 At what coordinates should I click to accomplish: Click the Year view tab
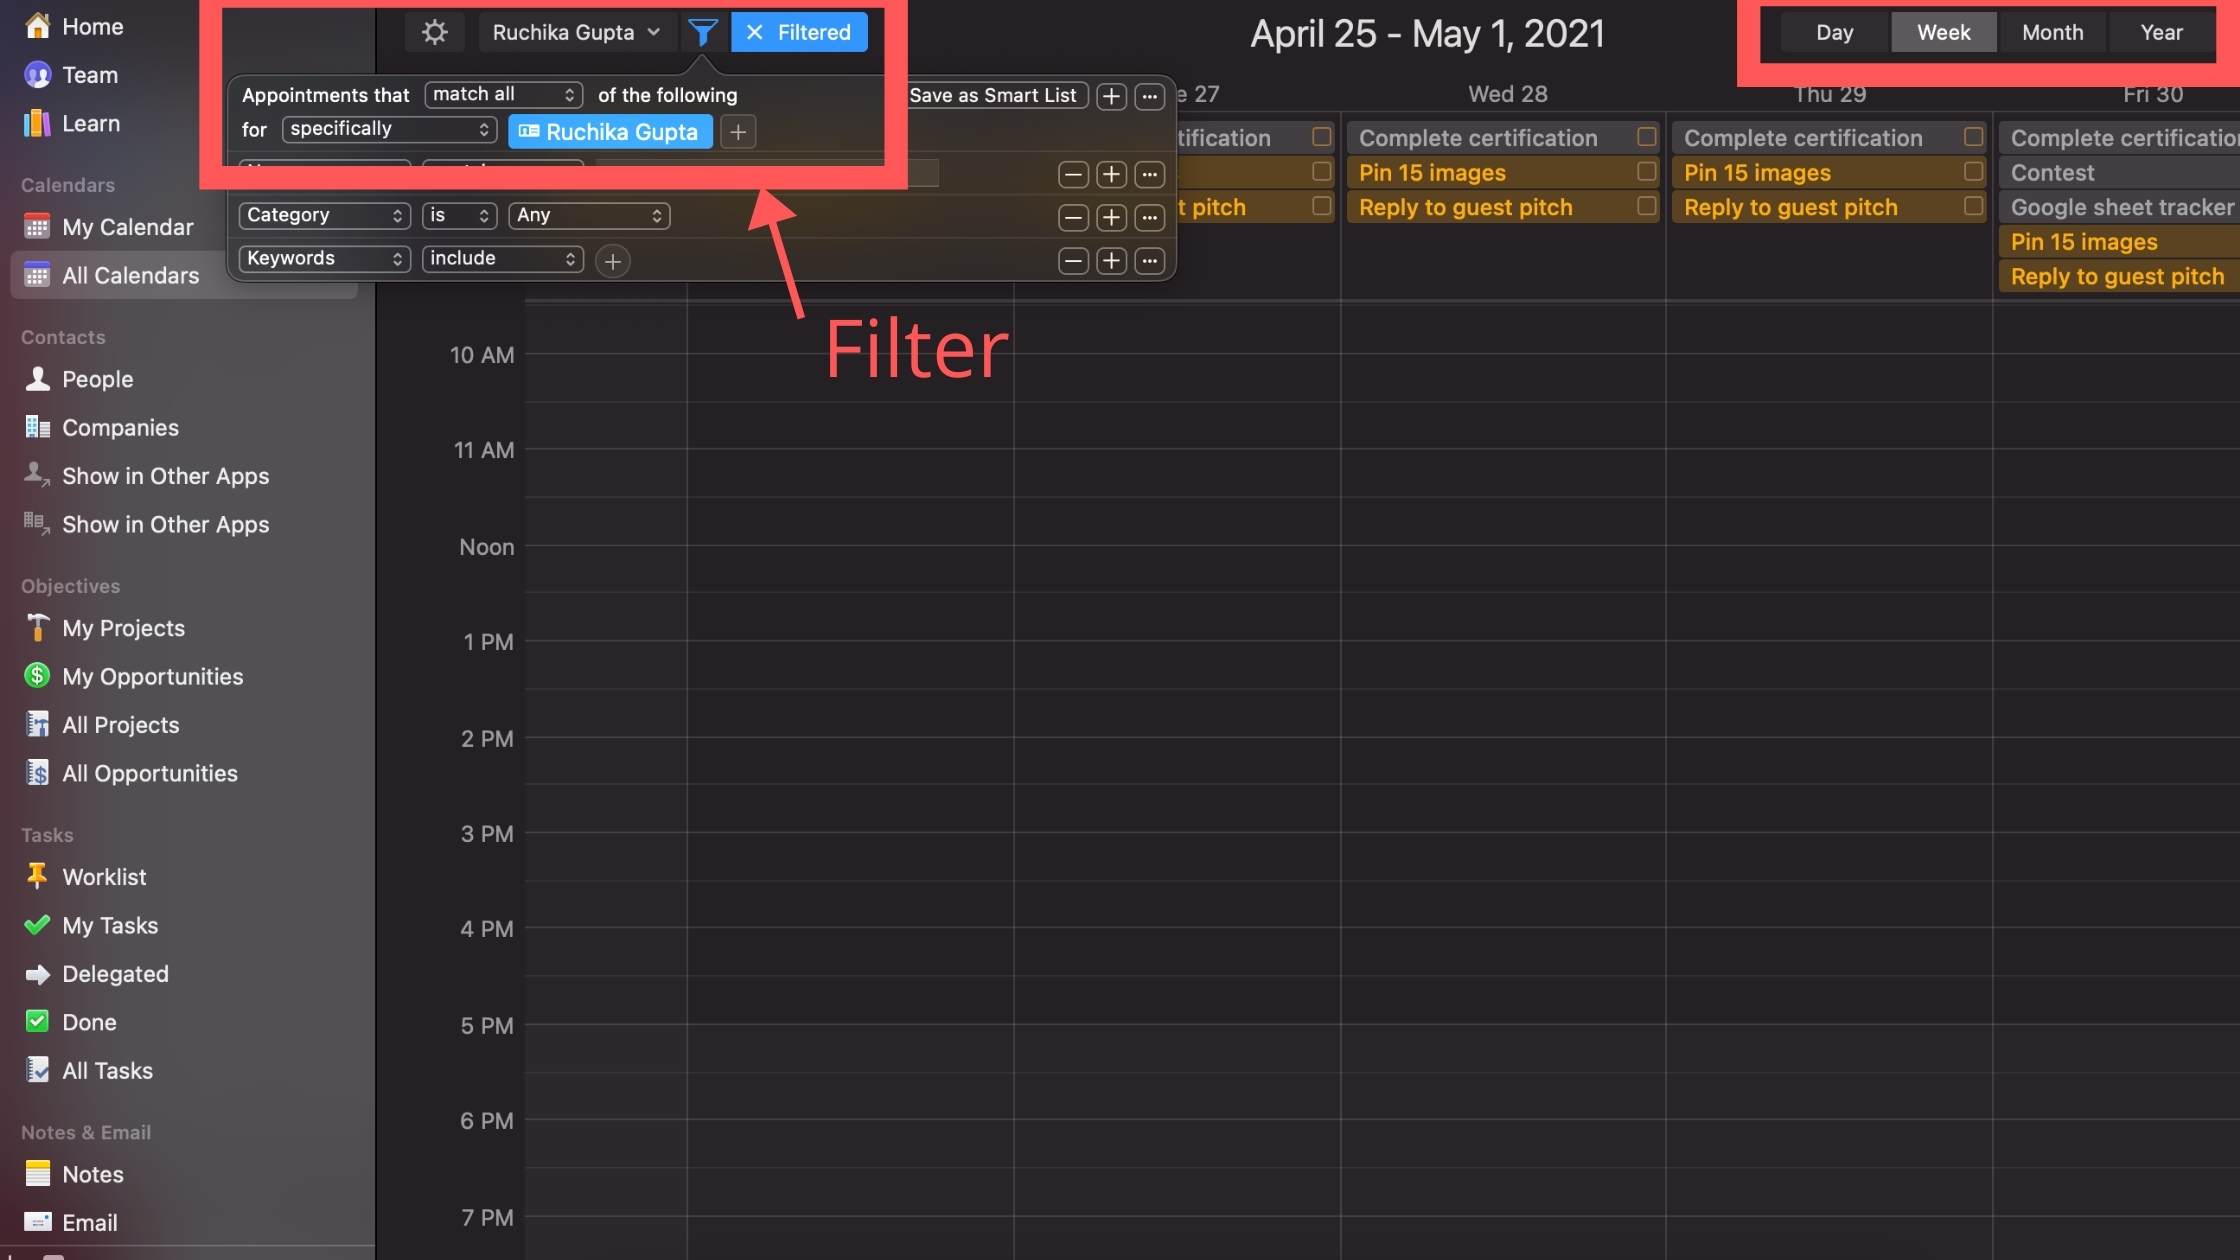[x=2158, y=31]
